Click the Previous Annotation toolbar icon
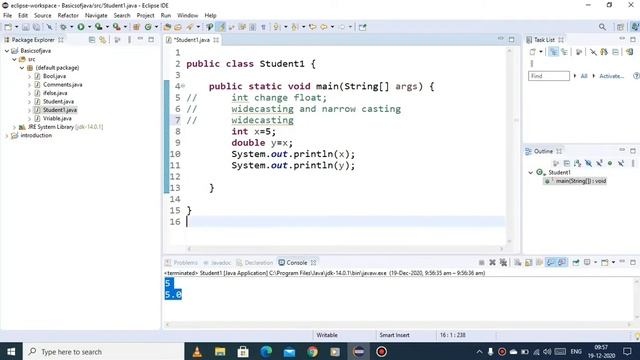The height and width of the screenshot is (360, 640). coord(295,27)
